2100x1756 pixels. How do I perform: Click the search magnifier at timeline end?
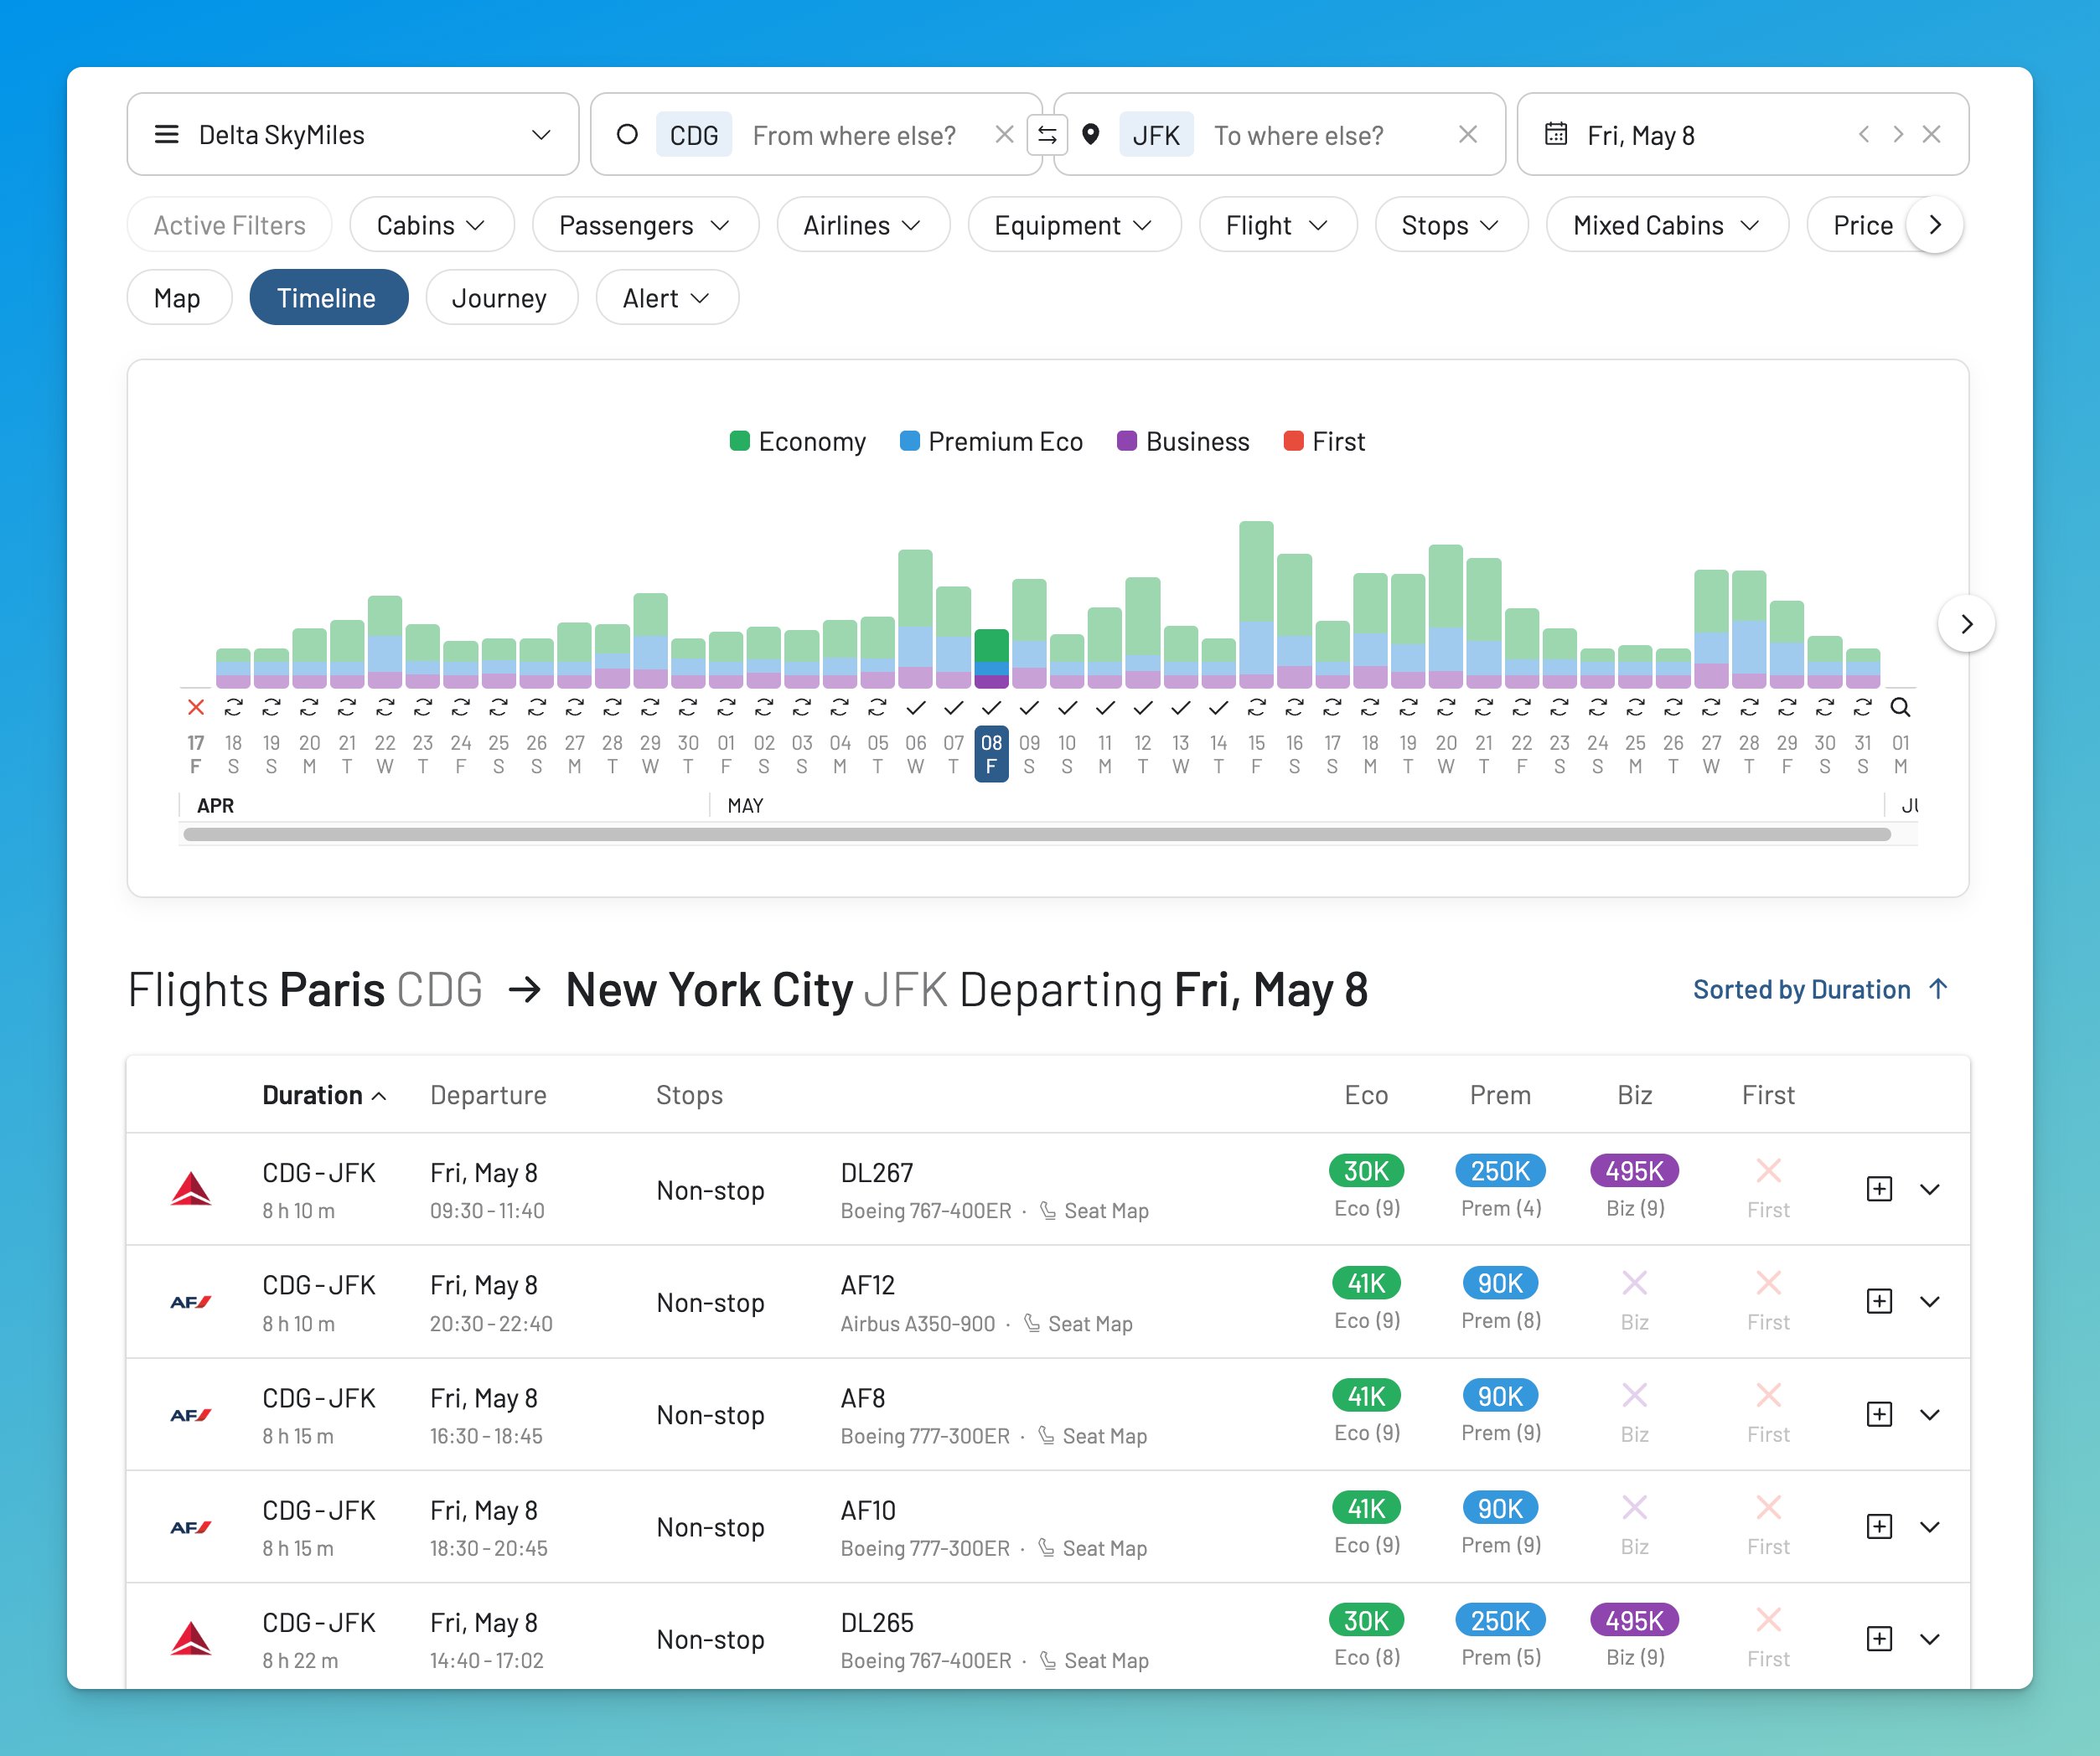tap(1900, 708)
